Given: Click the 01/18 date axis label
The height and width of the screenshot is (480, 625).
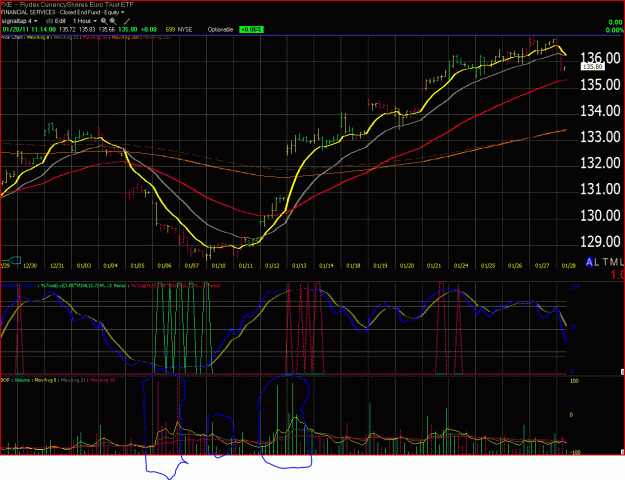Looking at the screenshot, I should point(353,266).
